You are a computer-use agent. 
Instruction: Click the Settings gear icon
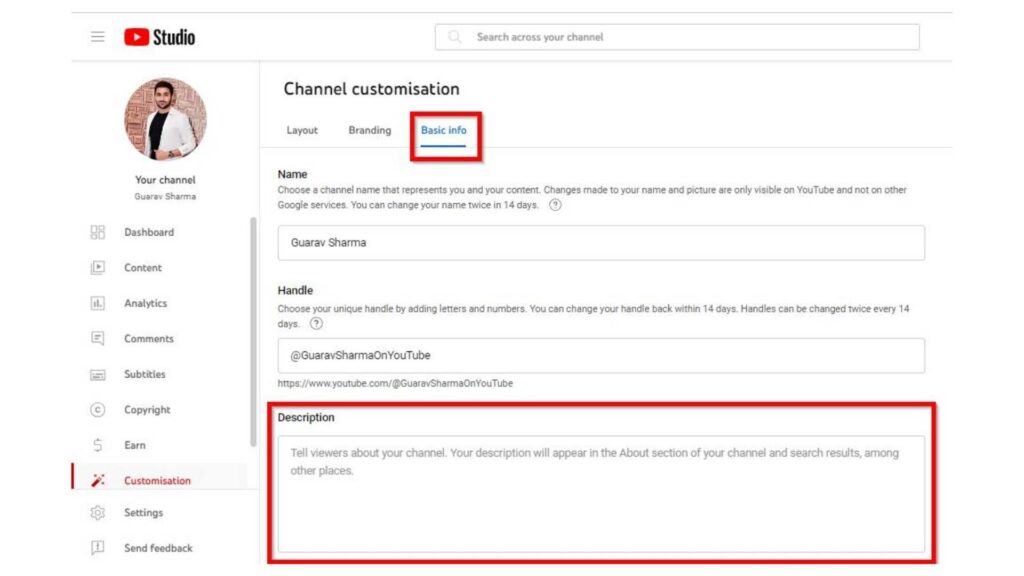pyautogui.click(x=98, y=513)
